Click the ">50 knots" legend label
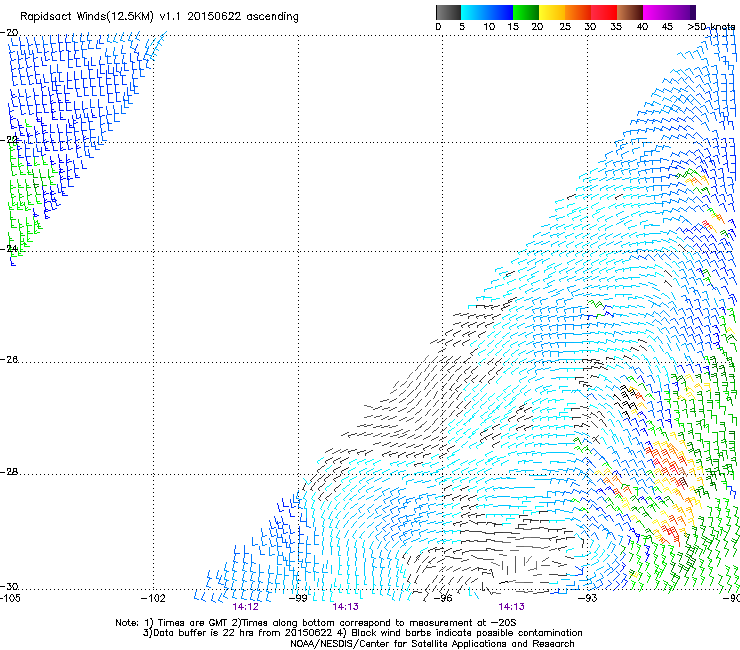The height and width of the screenshot is (650, 740). point(711,27)
